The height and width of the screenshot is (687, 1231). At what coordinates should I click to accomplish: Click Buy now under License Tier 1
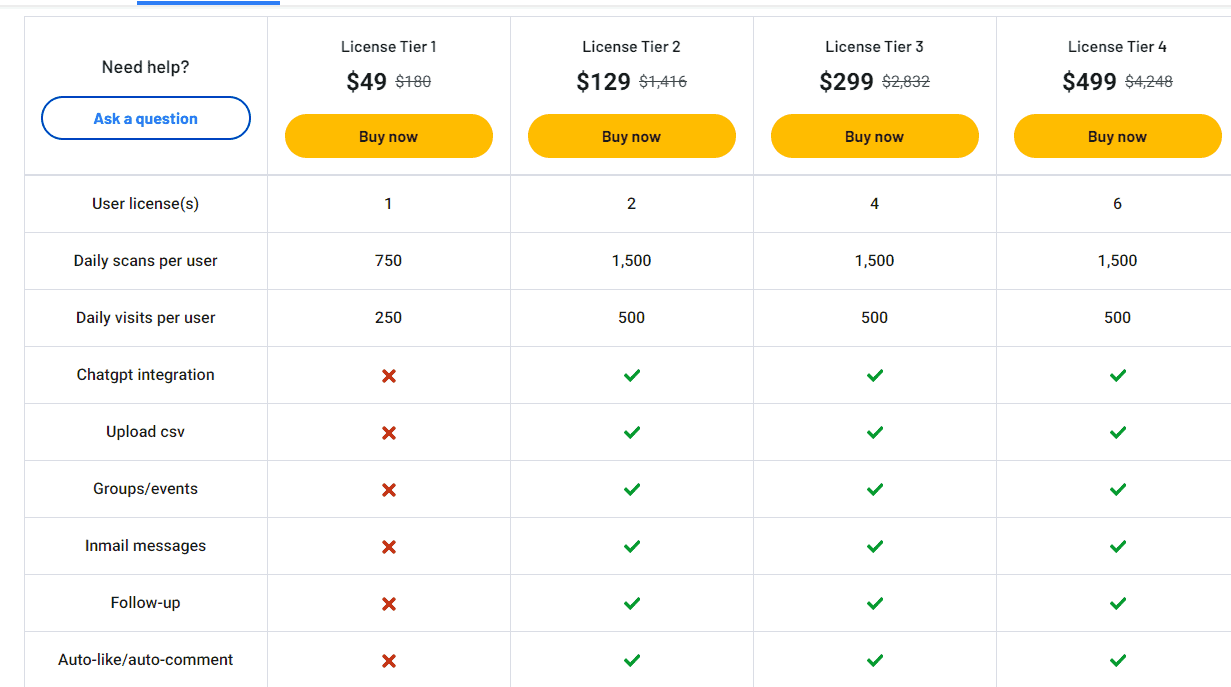388,135
